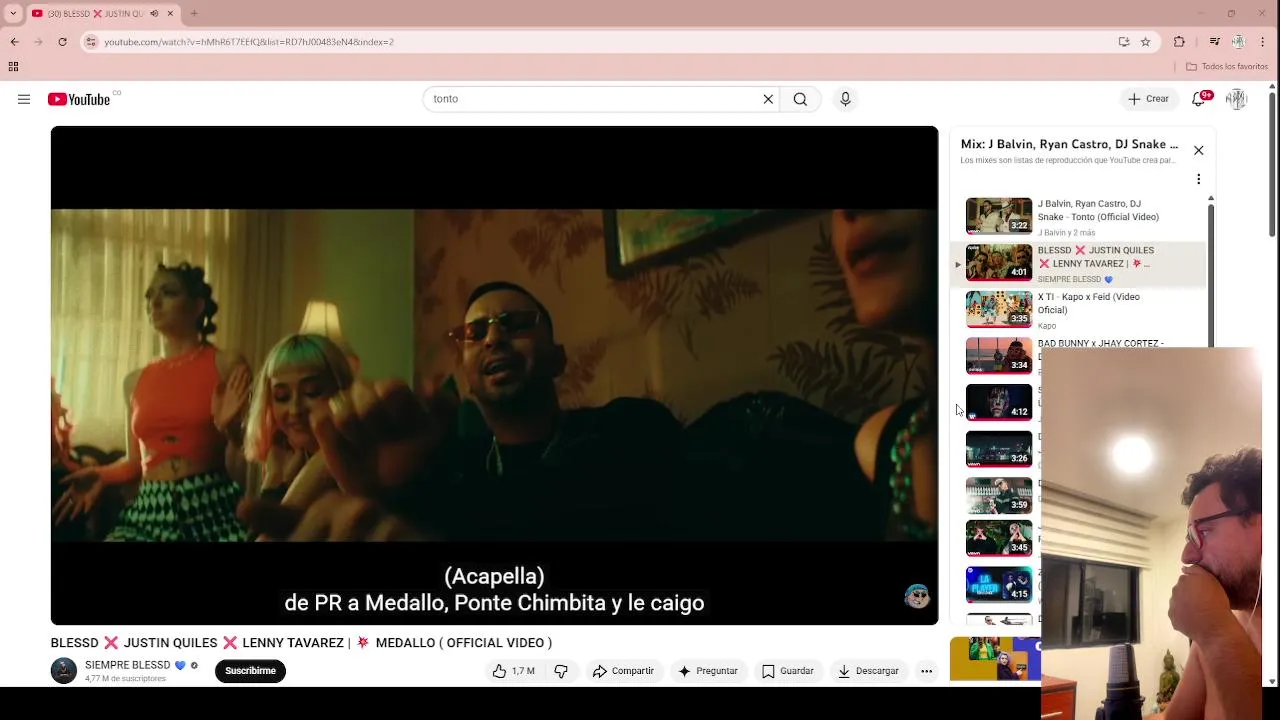Open the apps grid in bookmarks bar
The image size is (1280, 720).
coord(13,67)
